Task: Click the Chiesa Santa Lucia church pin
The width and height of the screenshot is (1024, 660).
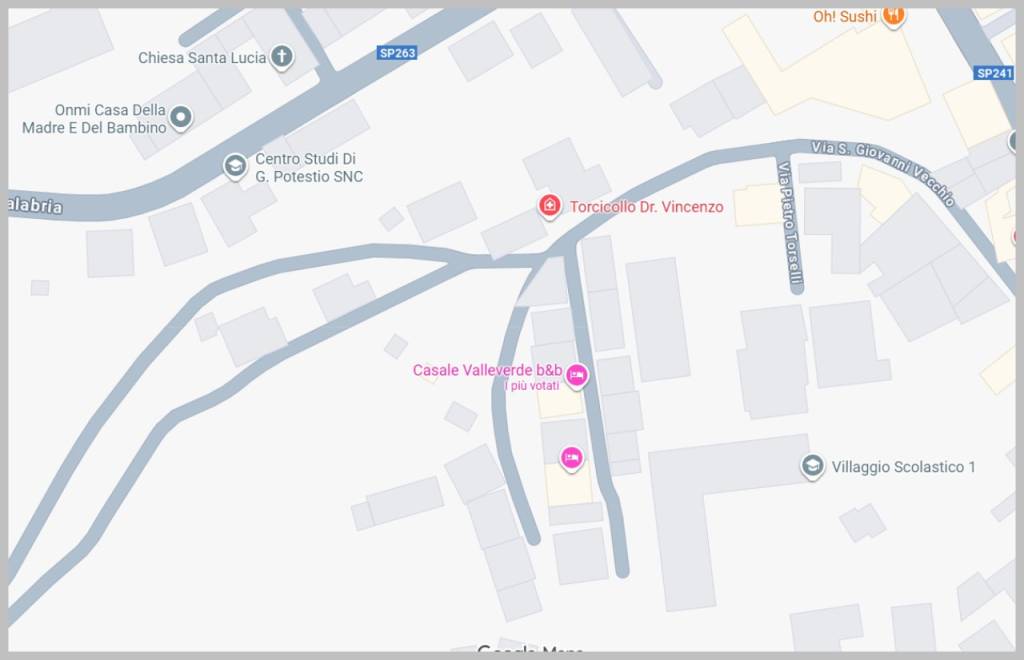Action: [x=282, y=57]
